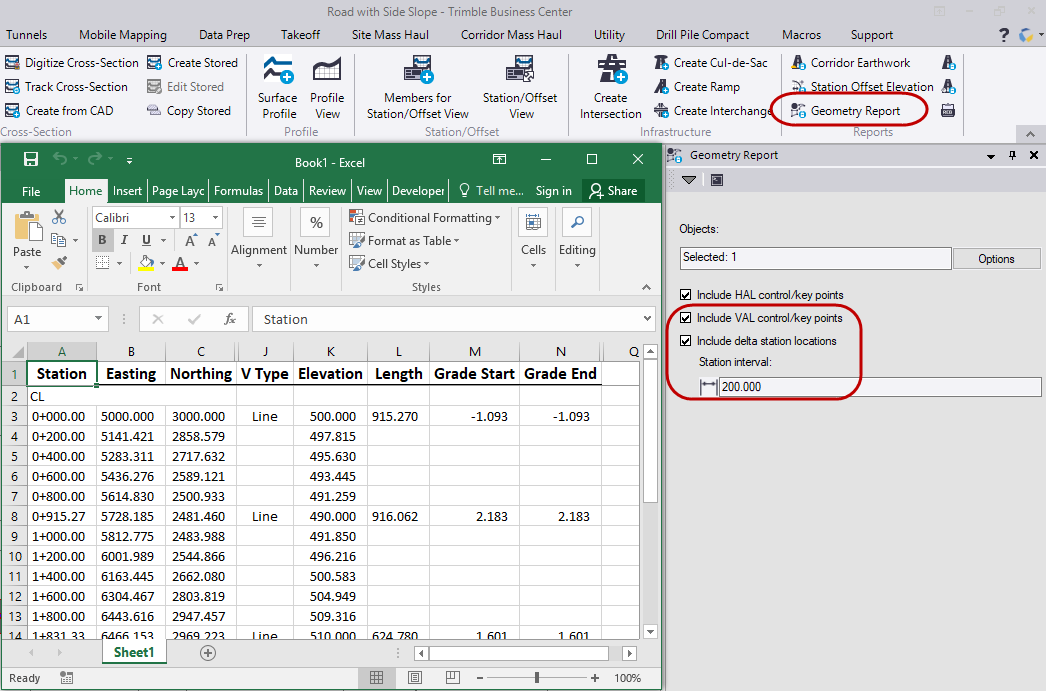The width and height of the screenshot is (1046, 691).
Task: Click the Share button in Excel
Action: pos(613,191)
